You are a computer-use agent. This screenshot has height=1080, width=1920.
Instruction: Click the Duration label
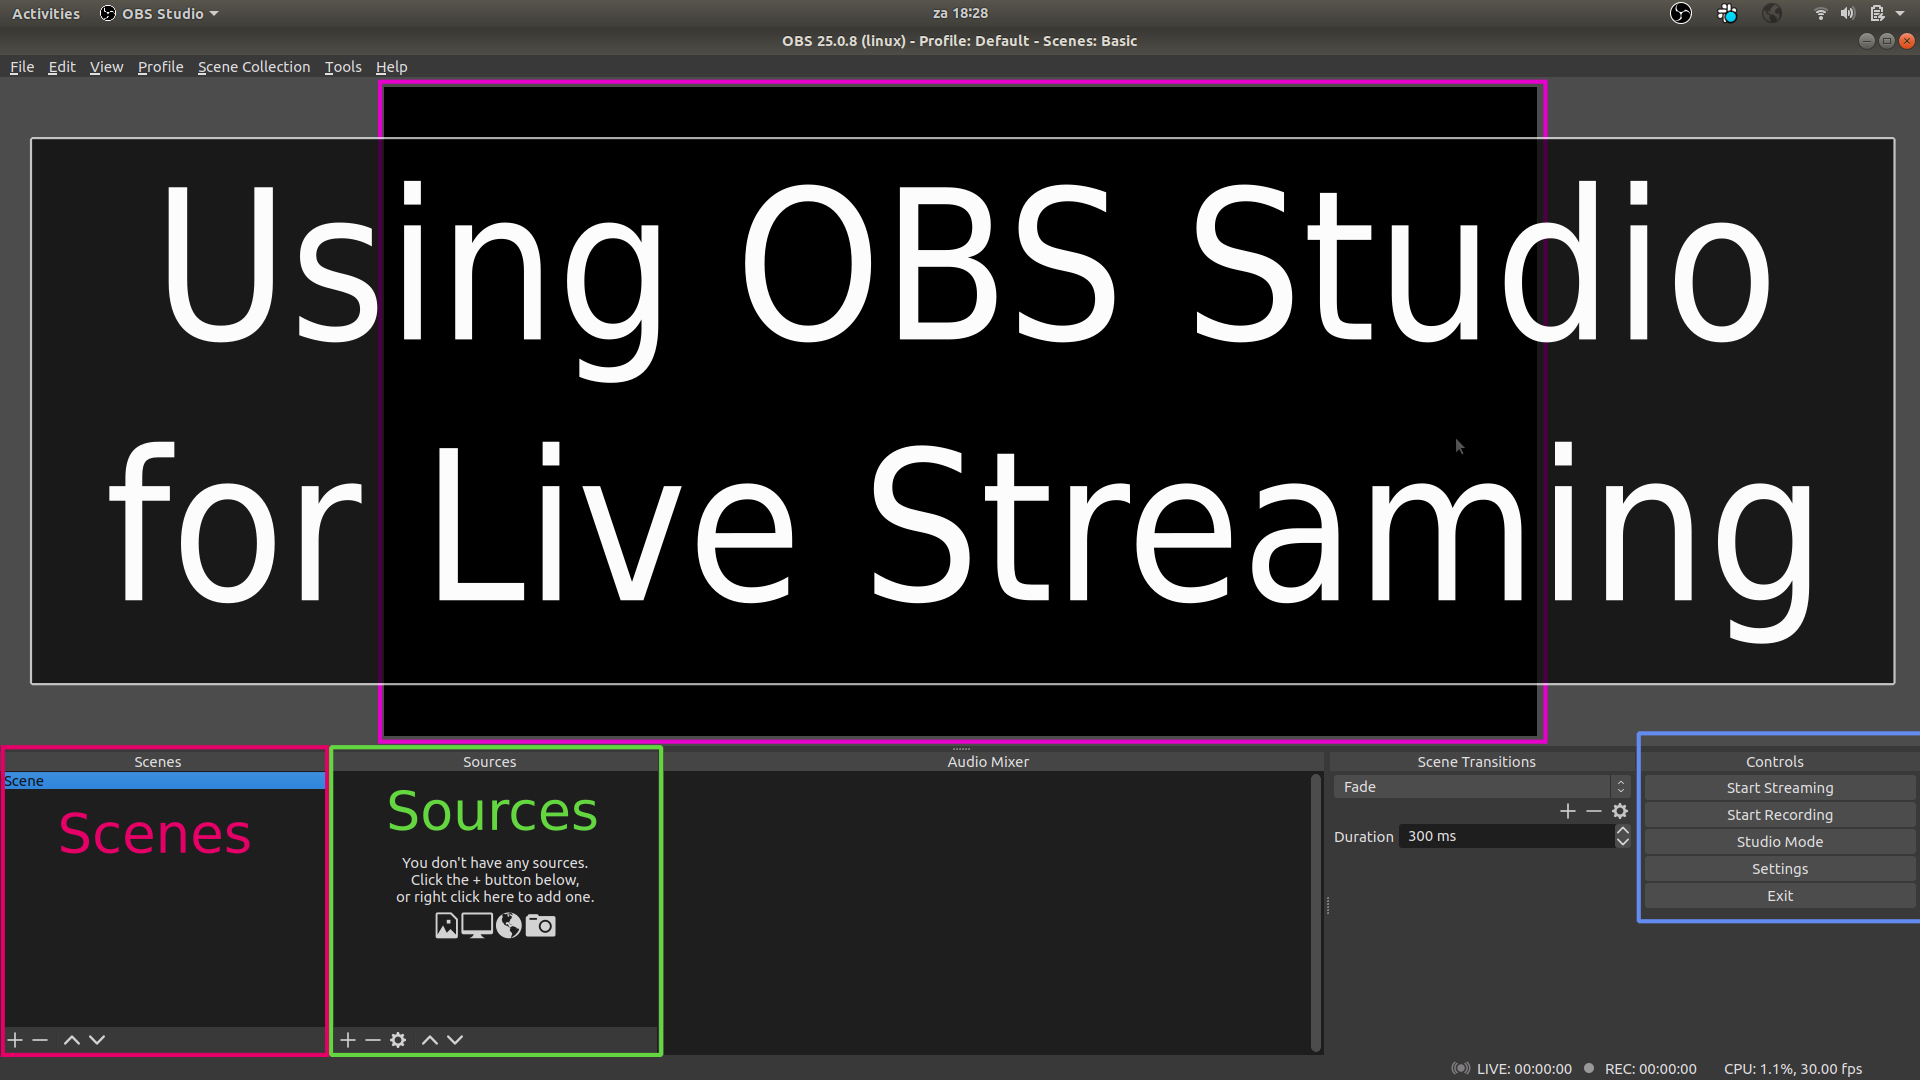coord(1363,837)
